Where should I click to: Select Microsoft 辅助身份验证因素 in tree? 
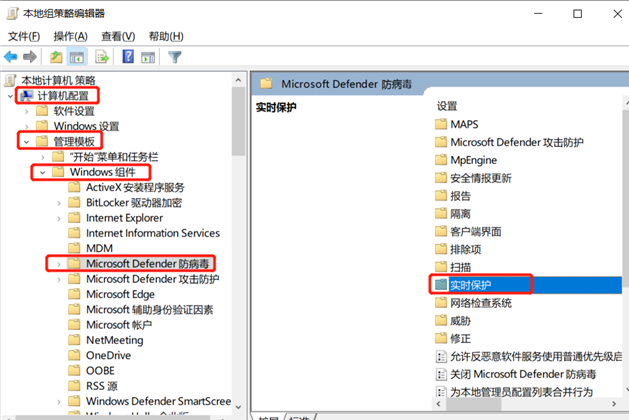click(x=150, y=310)
